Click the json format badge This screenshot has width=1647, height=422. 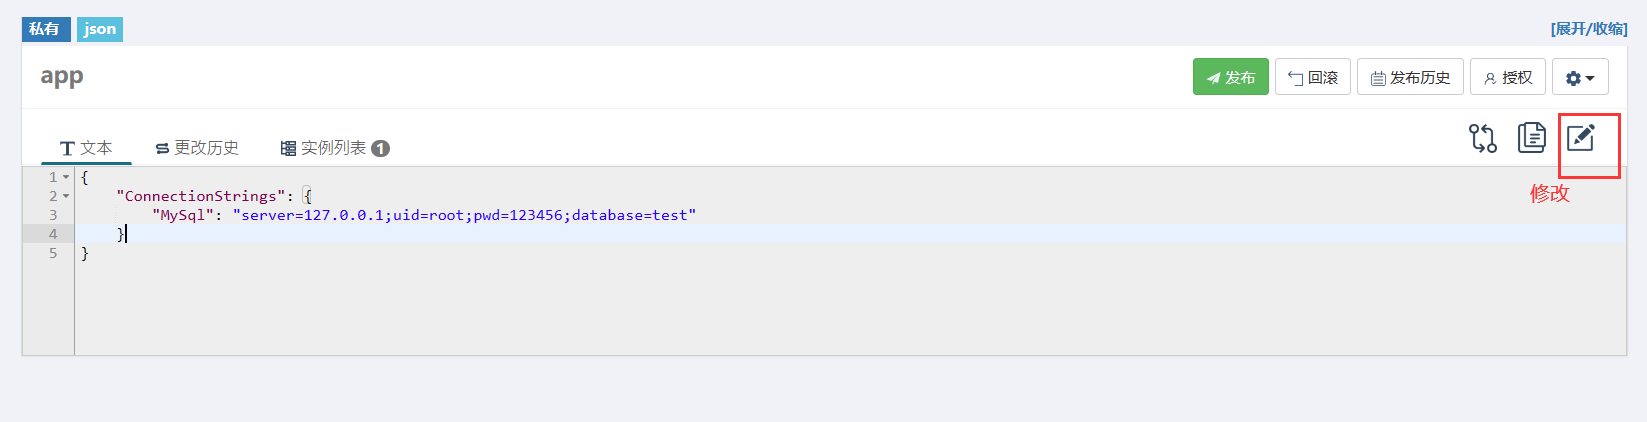pyautogui.click(x=100, y=29)
